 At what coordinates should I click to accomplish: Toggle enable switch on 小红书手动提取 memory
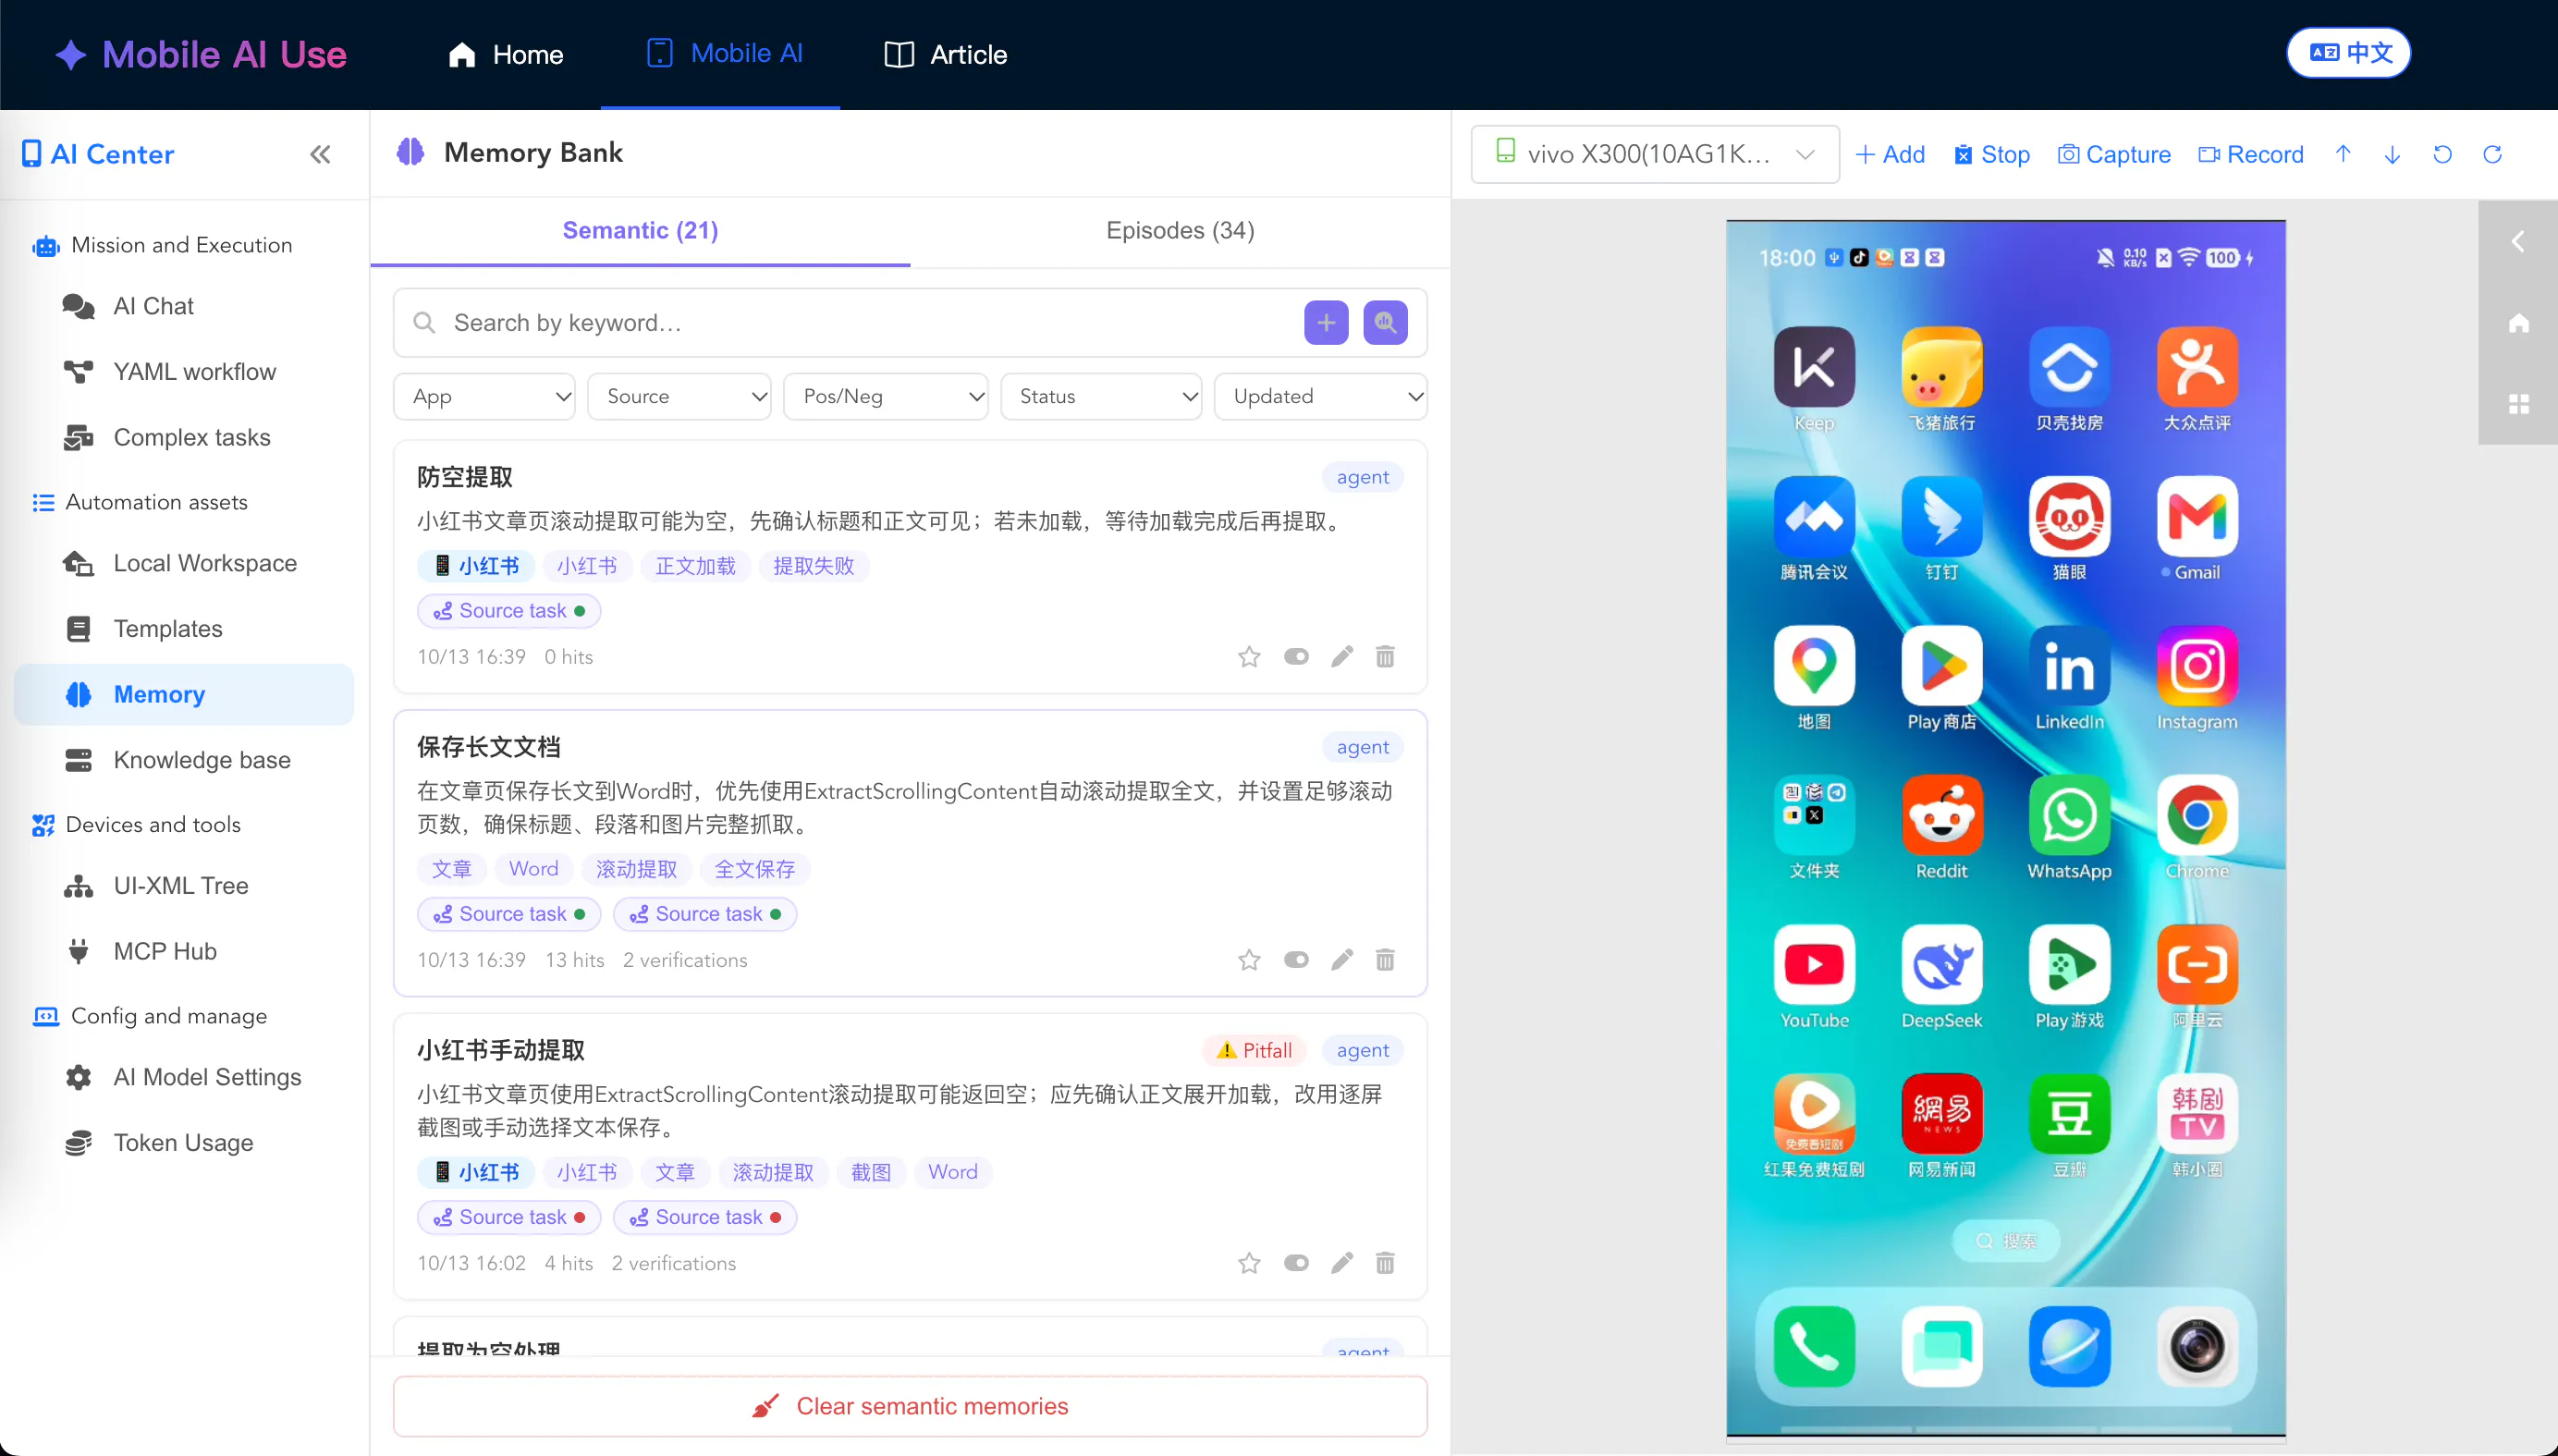[1296, 1263]
